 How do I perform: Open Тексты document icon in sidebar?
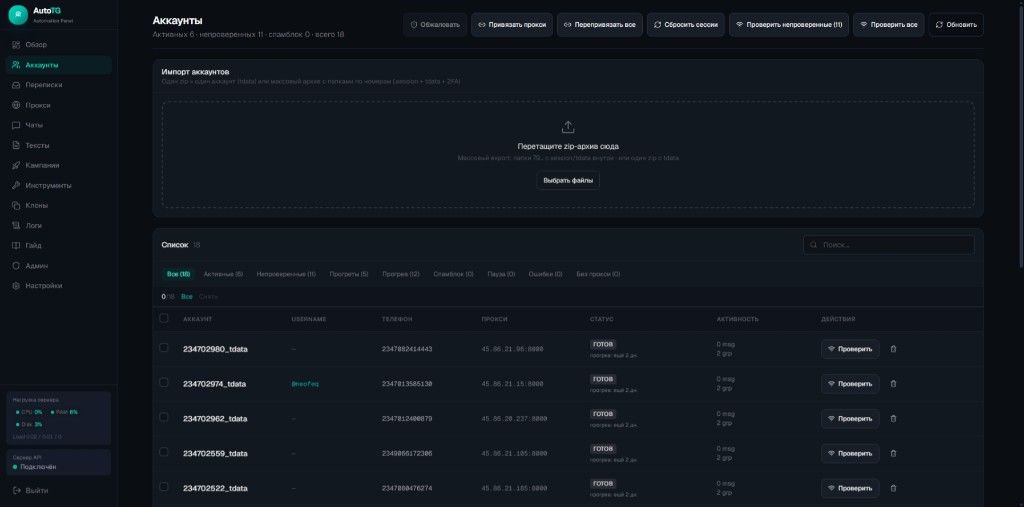tap(16, 146)
